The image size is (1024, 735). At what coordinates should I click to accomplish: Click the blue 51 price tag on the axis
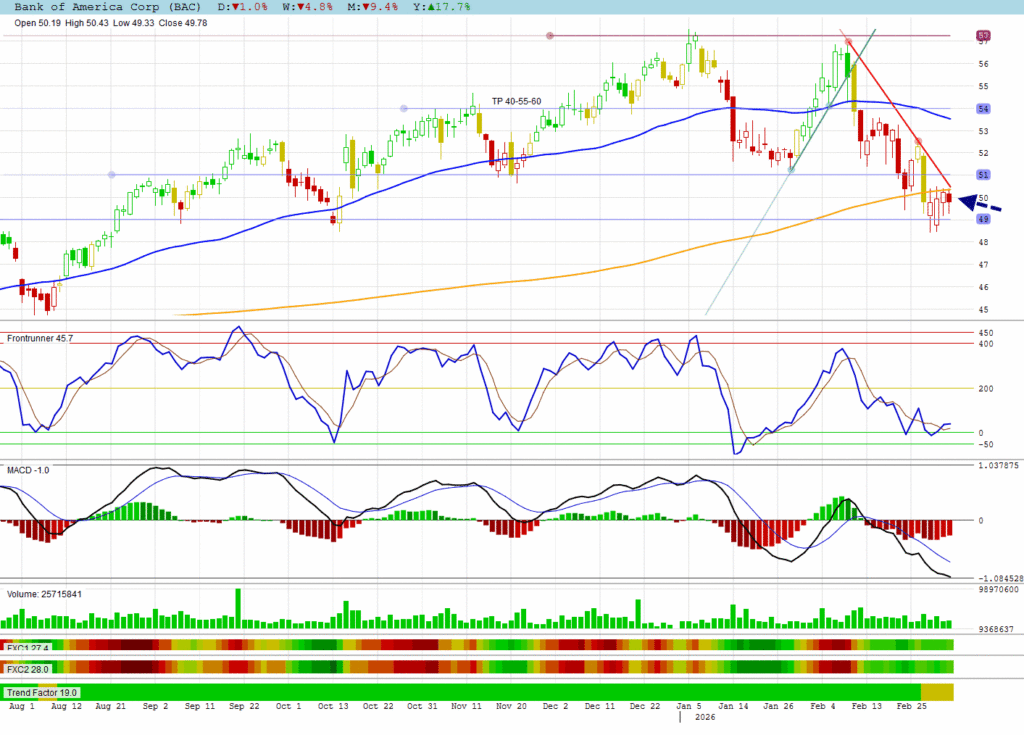coord(984,175)
